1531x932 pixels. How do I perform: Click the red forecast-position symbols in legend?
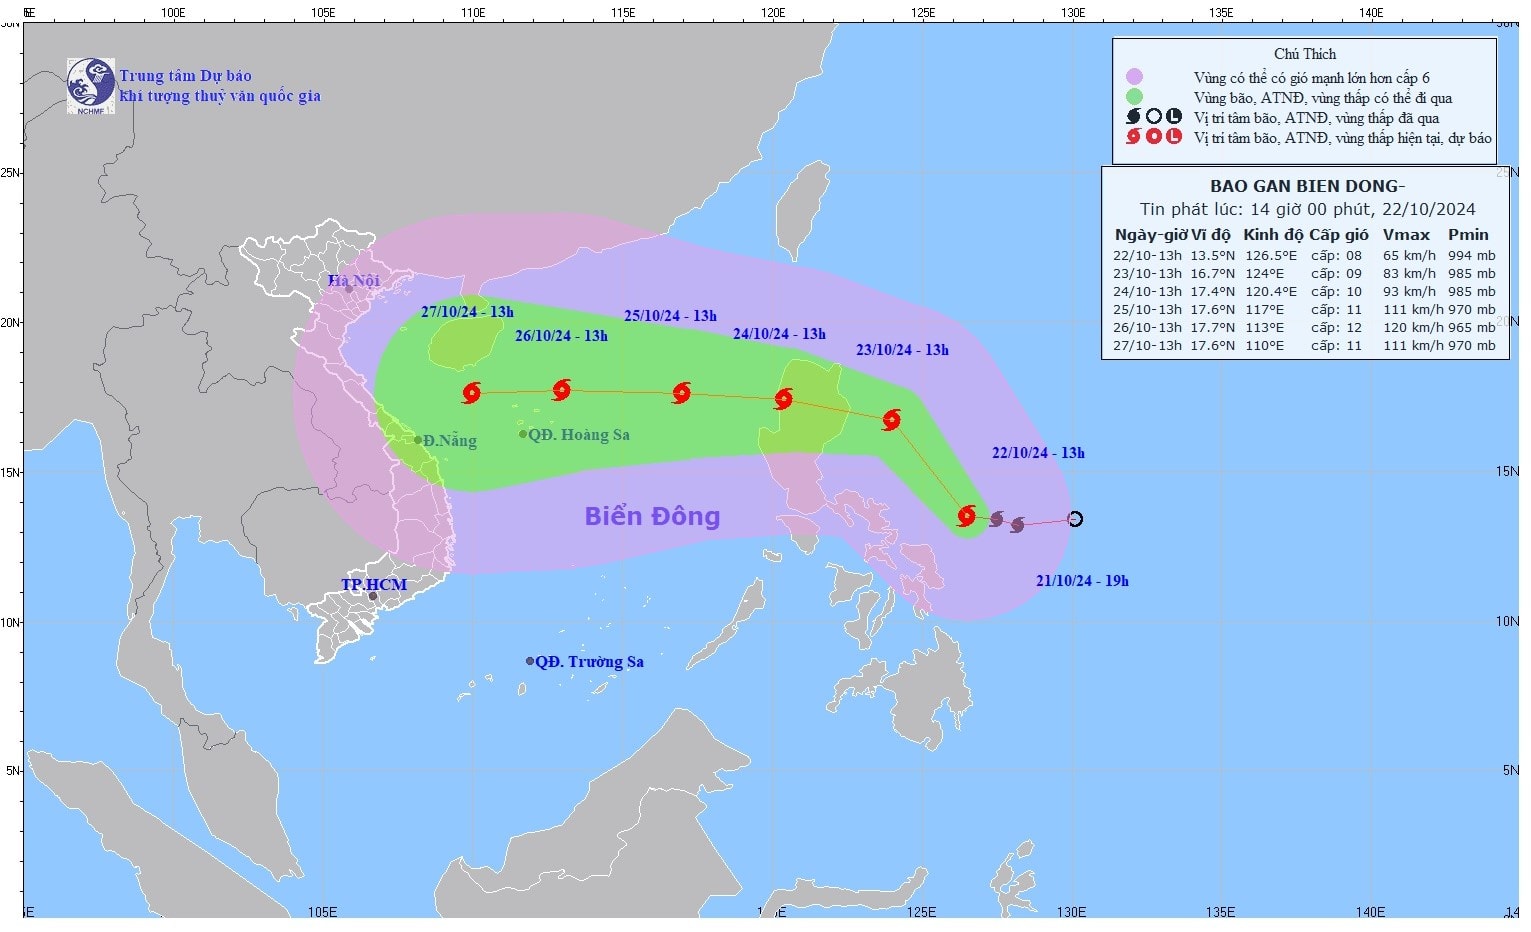[x=1153, y=137]
